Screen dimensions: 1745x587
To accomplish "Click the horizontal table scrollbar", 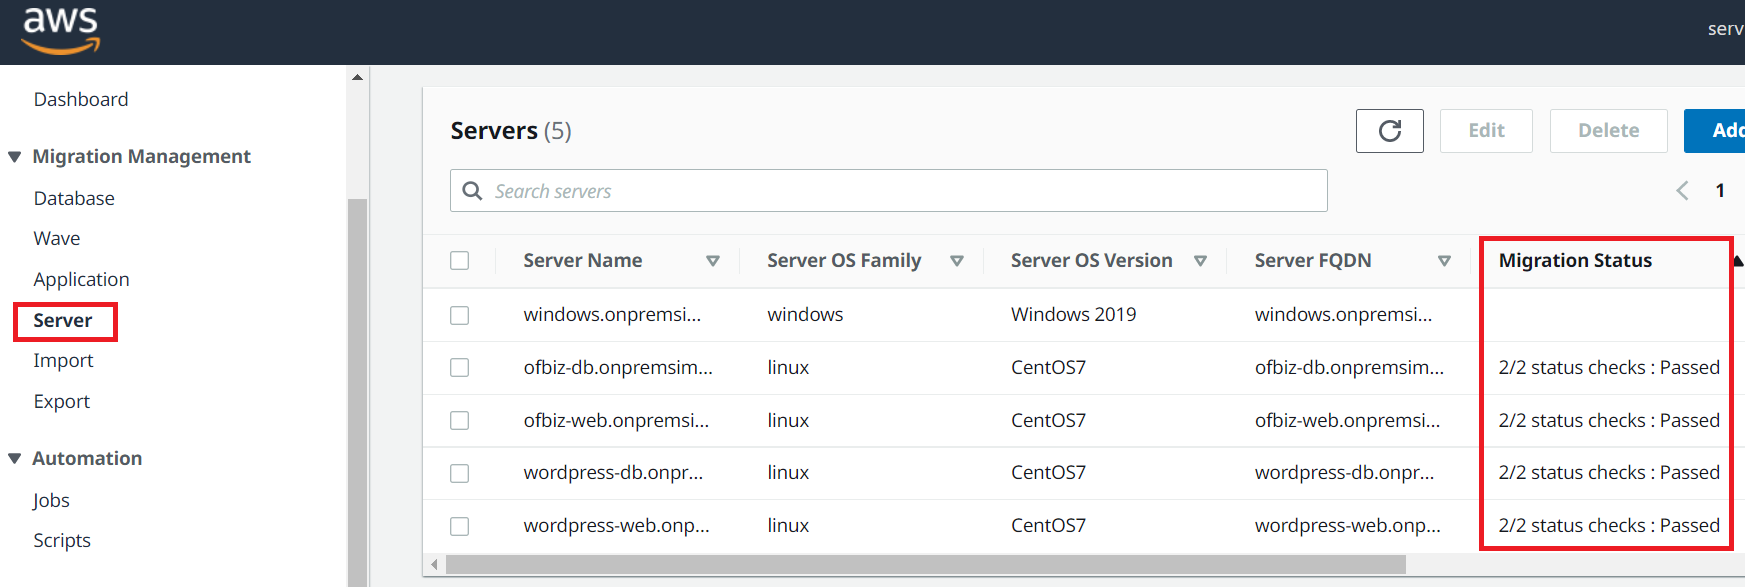I will click(x=925, y=565).
